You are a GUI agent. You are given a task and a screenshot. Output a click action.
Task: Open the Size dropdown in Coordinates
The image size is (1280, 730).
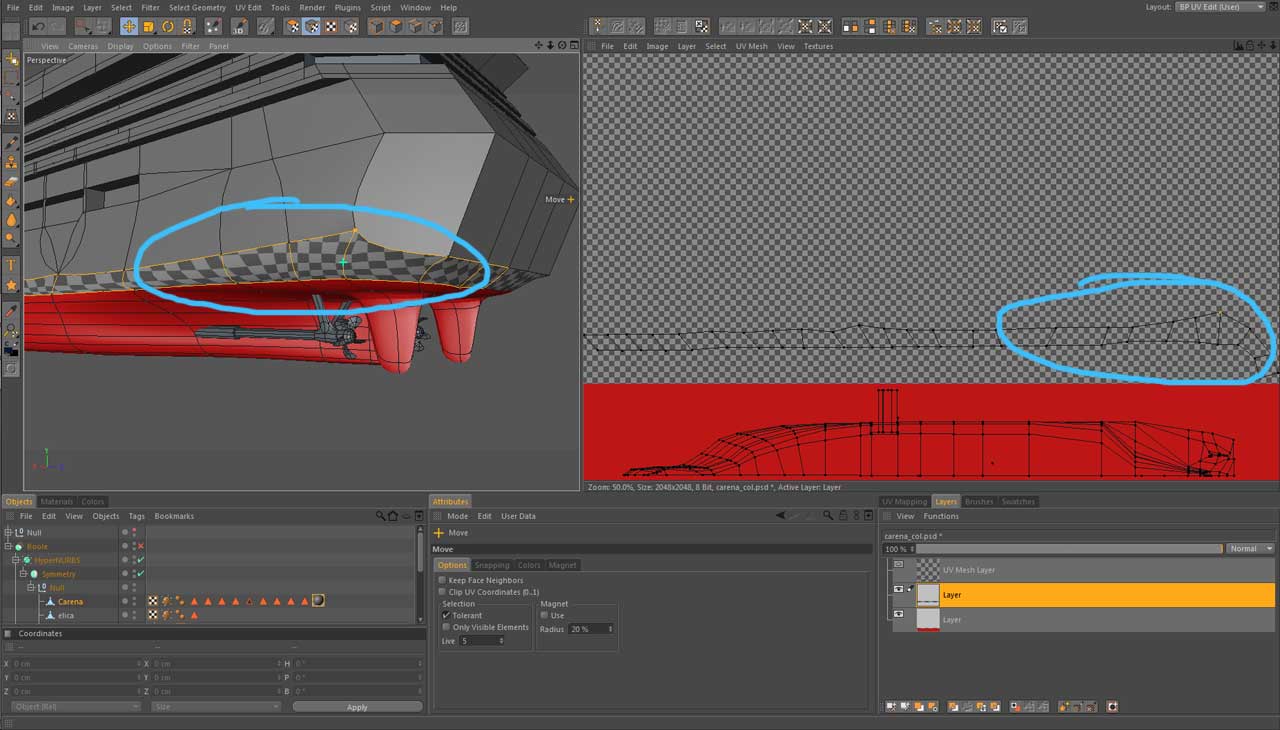pyautogui.click(x=216, y=707)
